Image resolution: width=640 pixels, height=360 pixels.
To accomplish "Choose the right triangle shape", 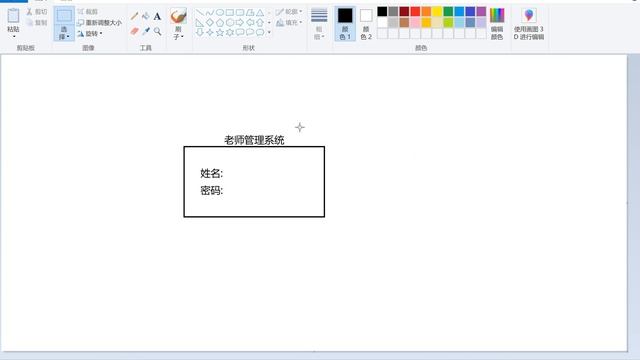I will 200,22.
